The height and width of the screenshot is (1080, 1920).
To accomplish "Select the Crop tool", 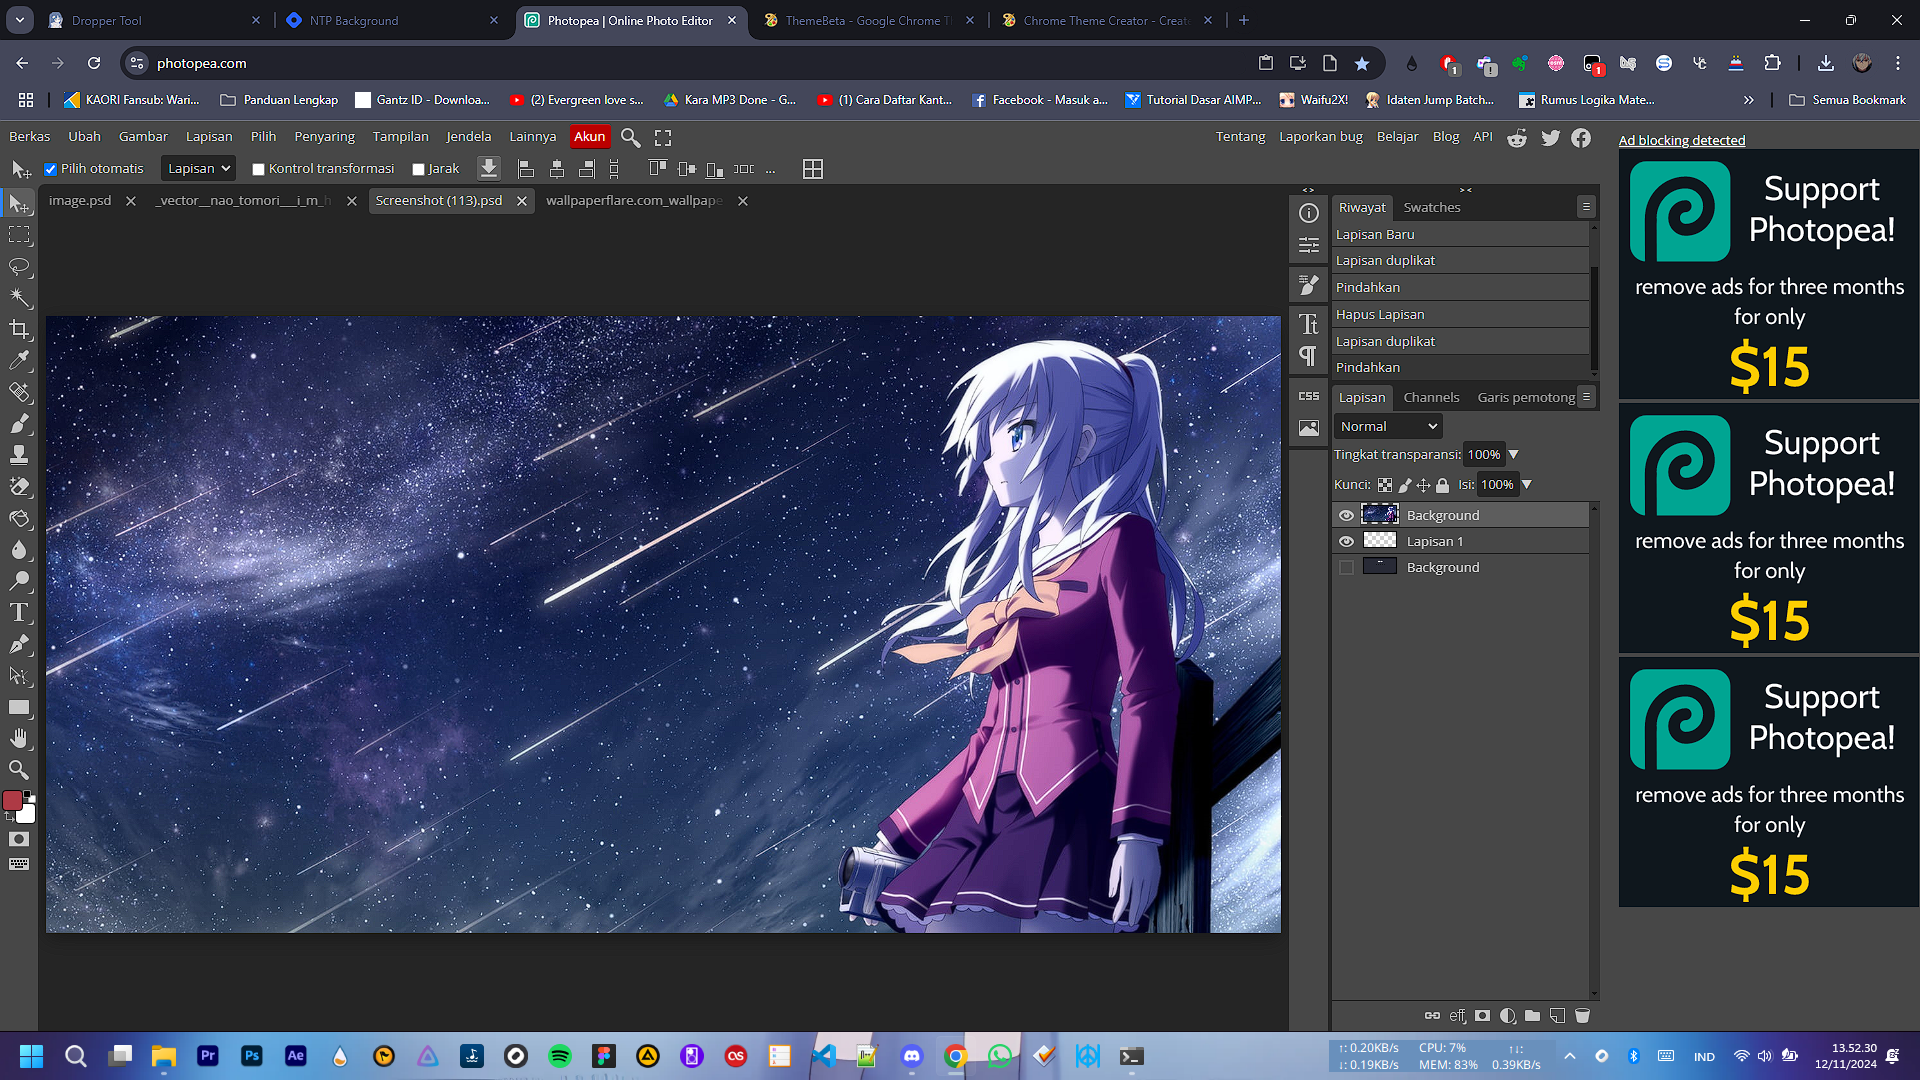I will (19, 329).
